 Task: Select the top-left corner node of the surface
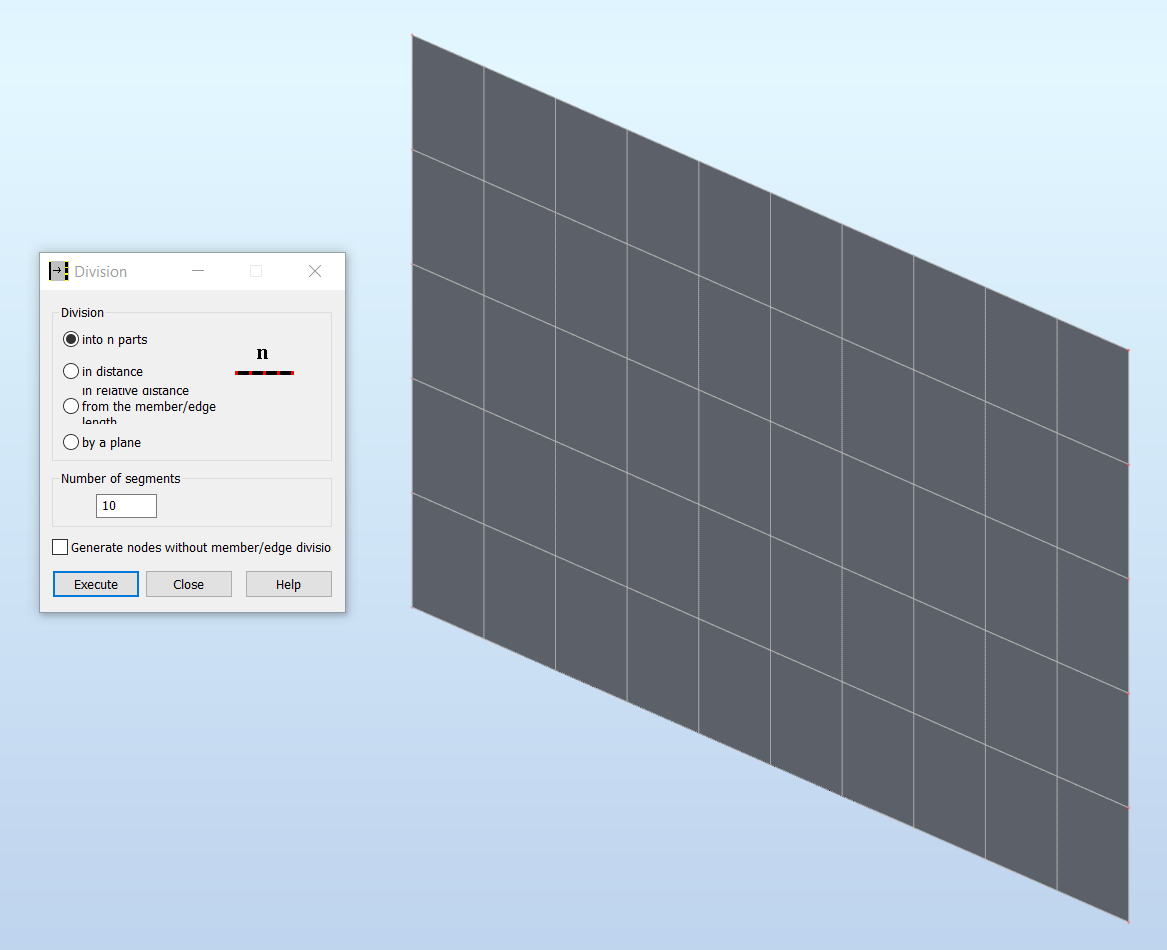click(413, 35)
